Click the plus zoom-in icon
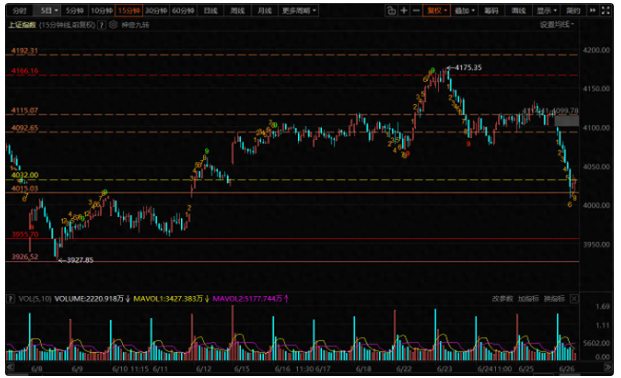Image resolution: width=621 pixels, height=378 pixels. coord(404,11)
